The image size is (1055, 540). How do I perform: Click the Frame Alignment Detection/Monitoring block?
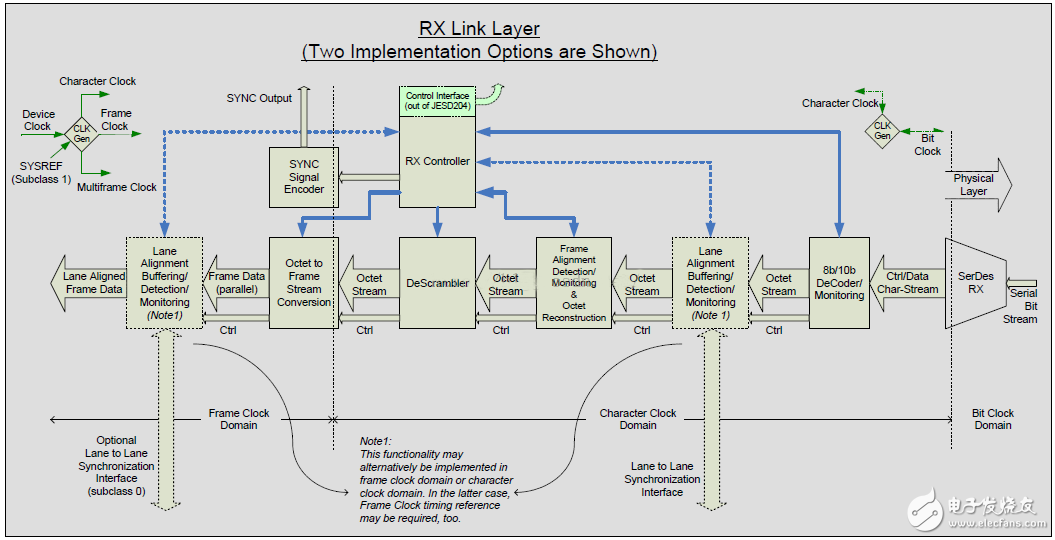tap(574, 283)
